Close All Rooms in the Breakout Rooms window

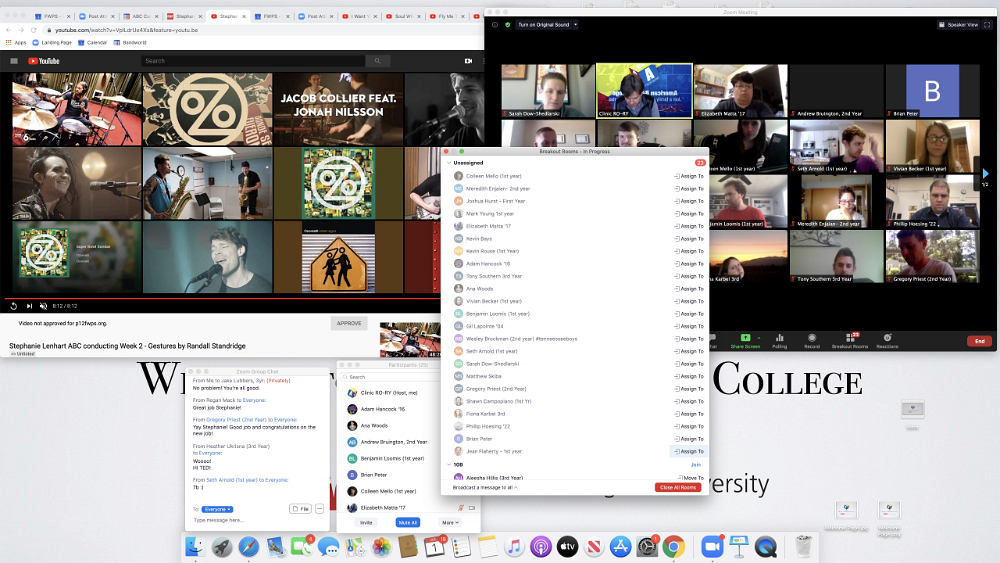point(678,487)
